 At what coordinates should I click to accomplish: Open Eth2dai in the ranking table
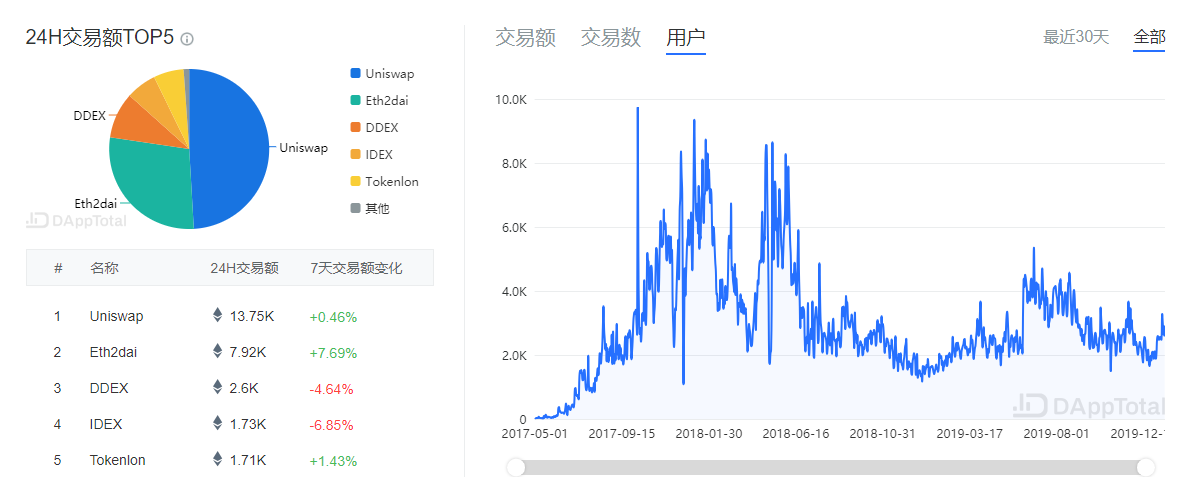pos(113,352)
